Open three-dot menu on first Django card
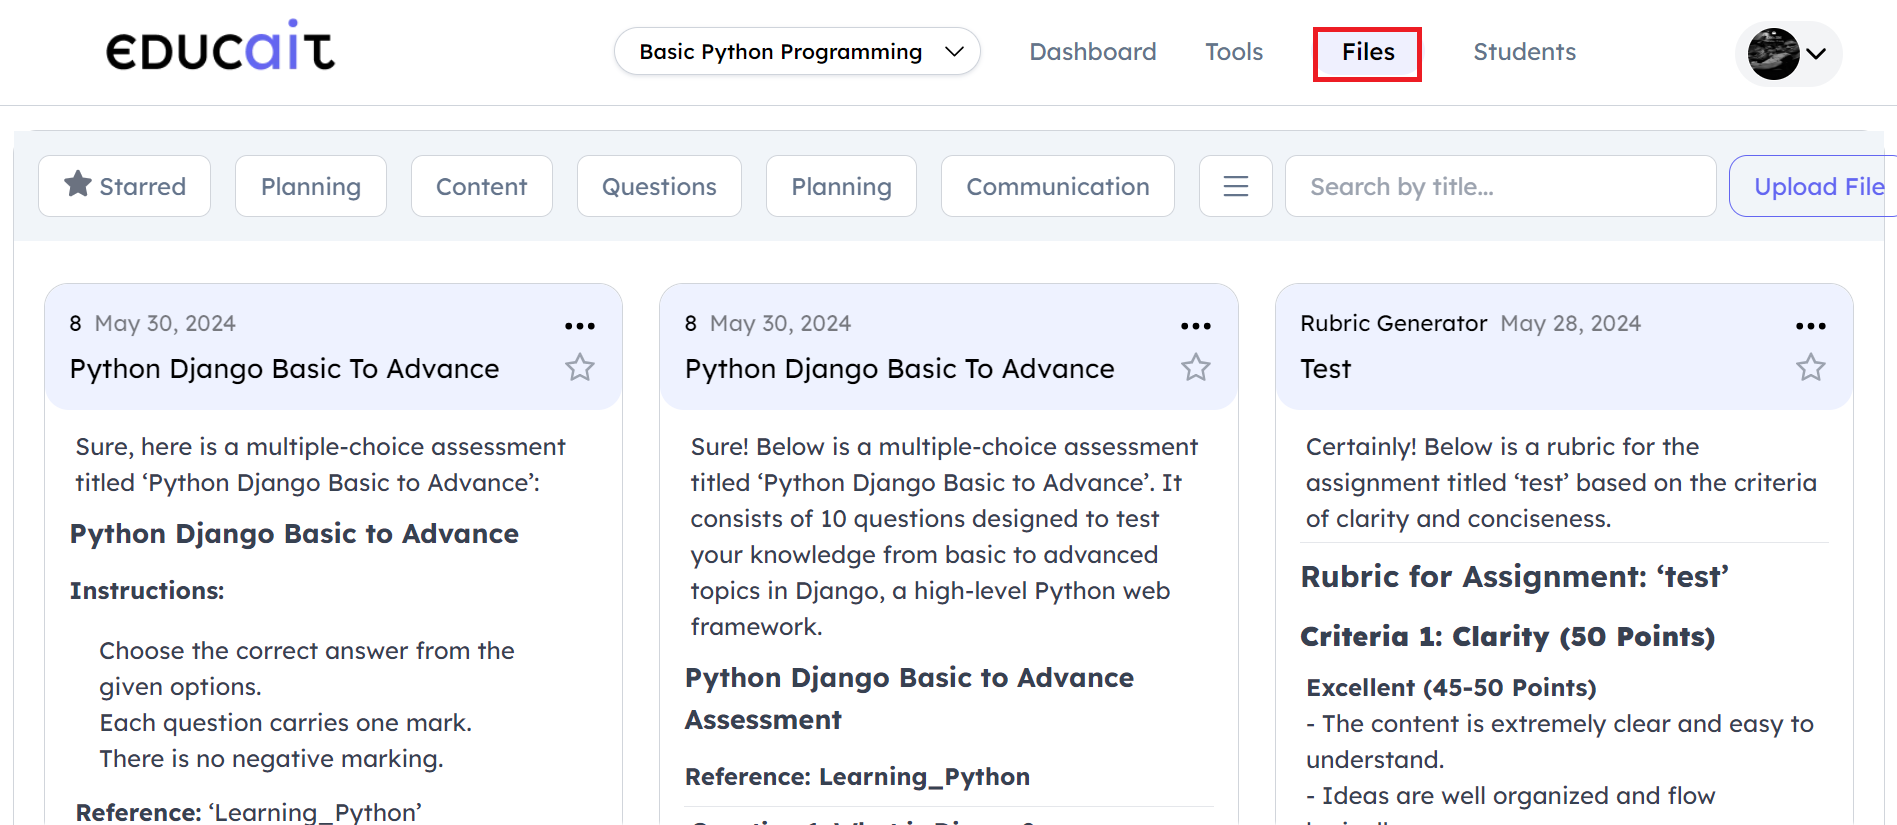This screenshot has width=1897, height=825. click(579, 326)
